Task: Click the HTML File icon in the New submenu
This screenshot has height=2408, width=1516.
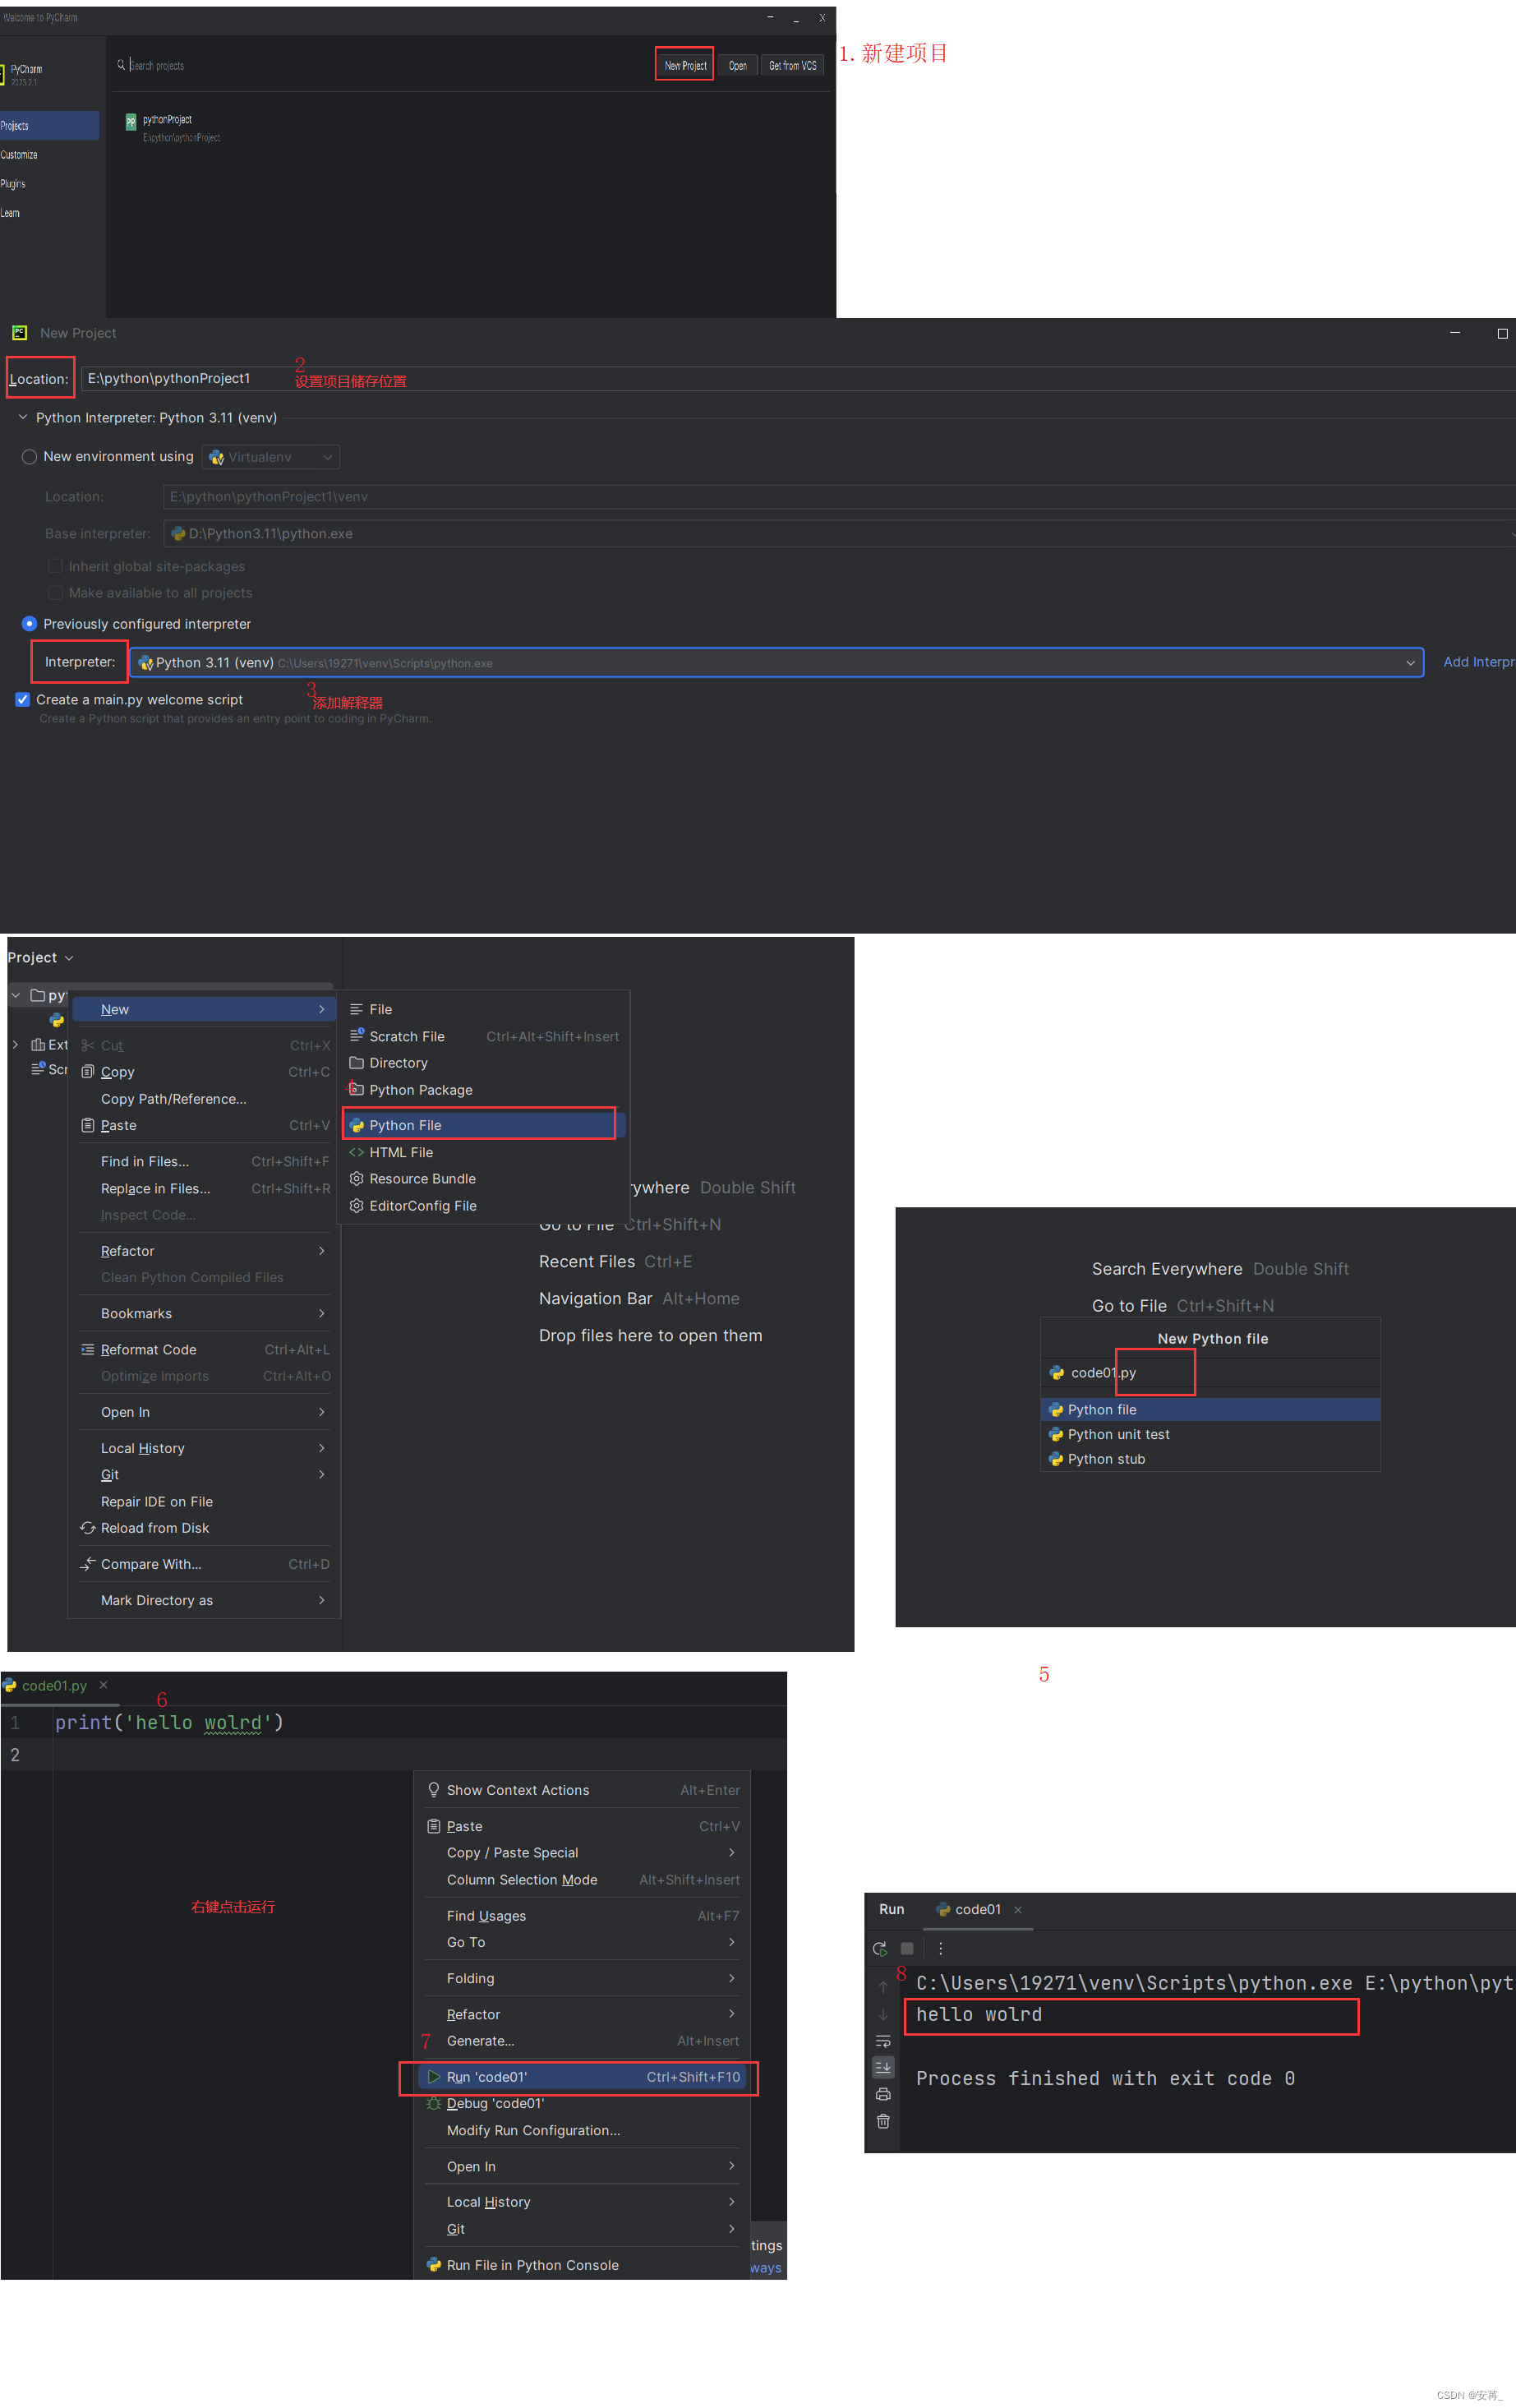Action: [x=356, y=1152]
